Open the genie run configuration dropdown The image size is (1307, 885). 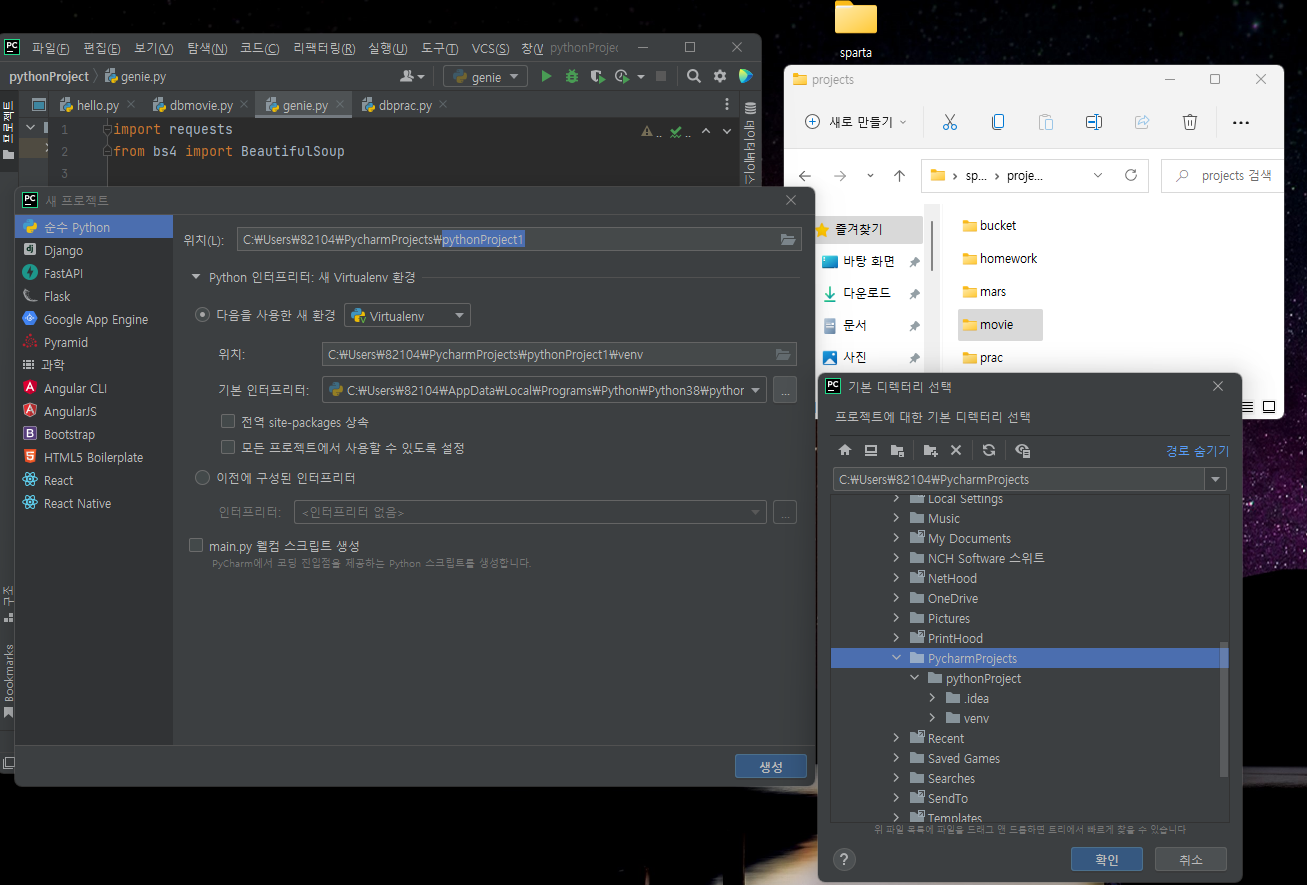485,76
